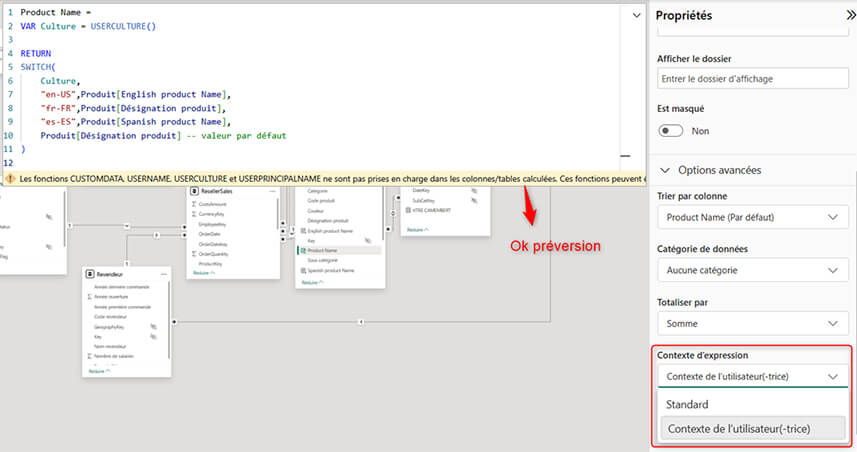Click the Revendeur table icon

point(90,274)
